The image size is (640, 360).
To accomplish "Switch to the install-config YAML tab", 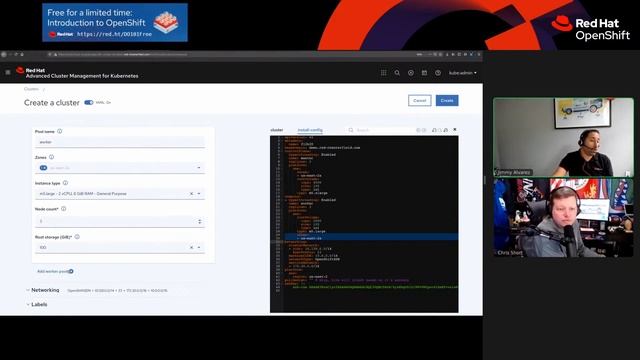I will click(x=310, y=130).
